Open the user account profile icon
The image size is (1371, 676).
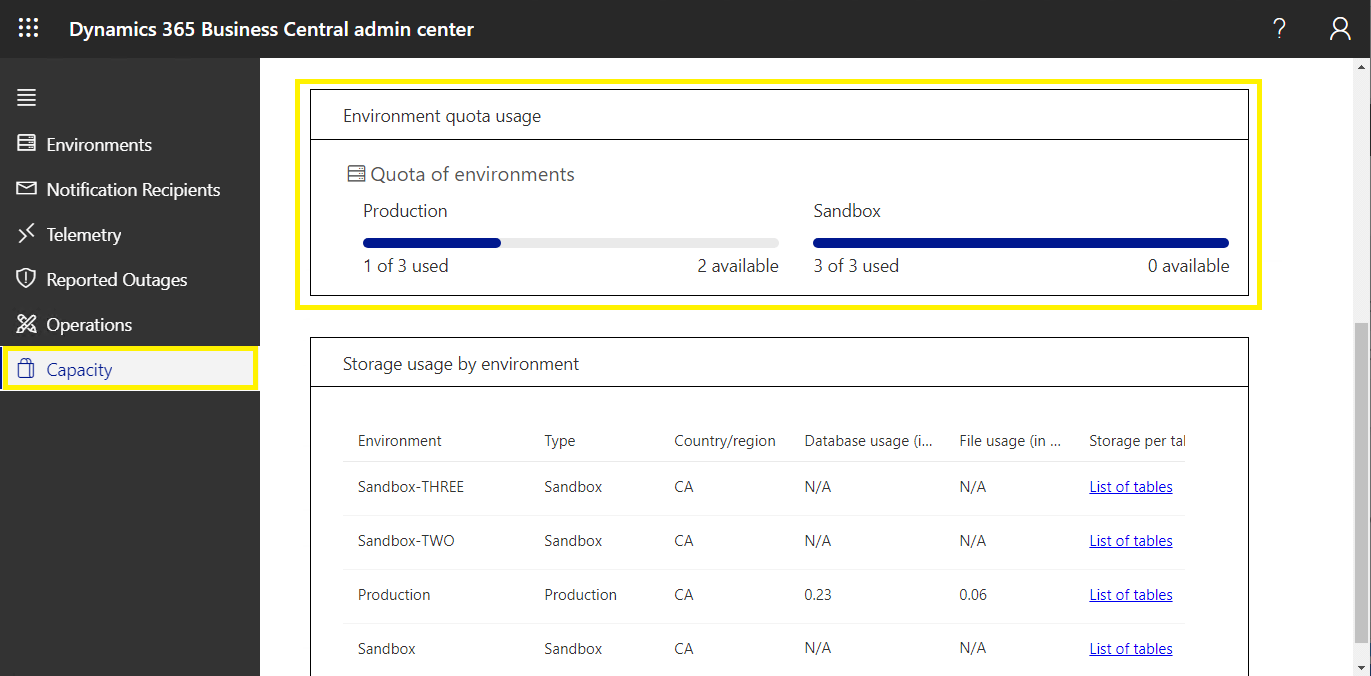click(1340, 29)
